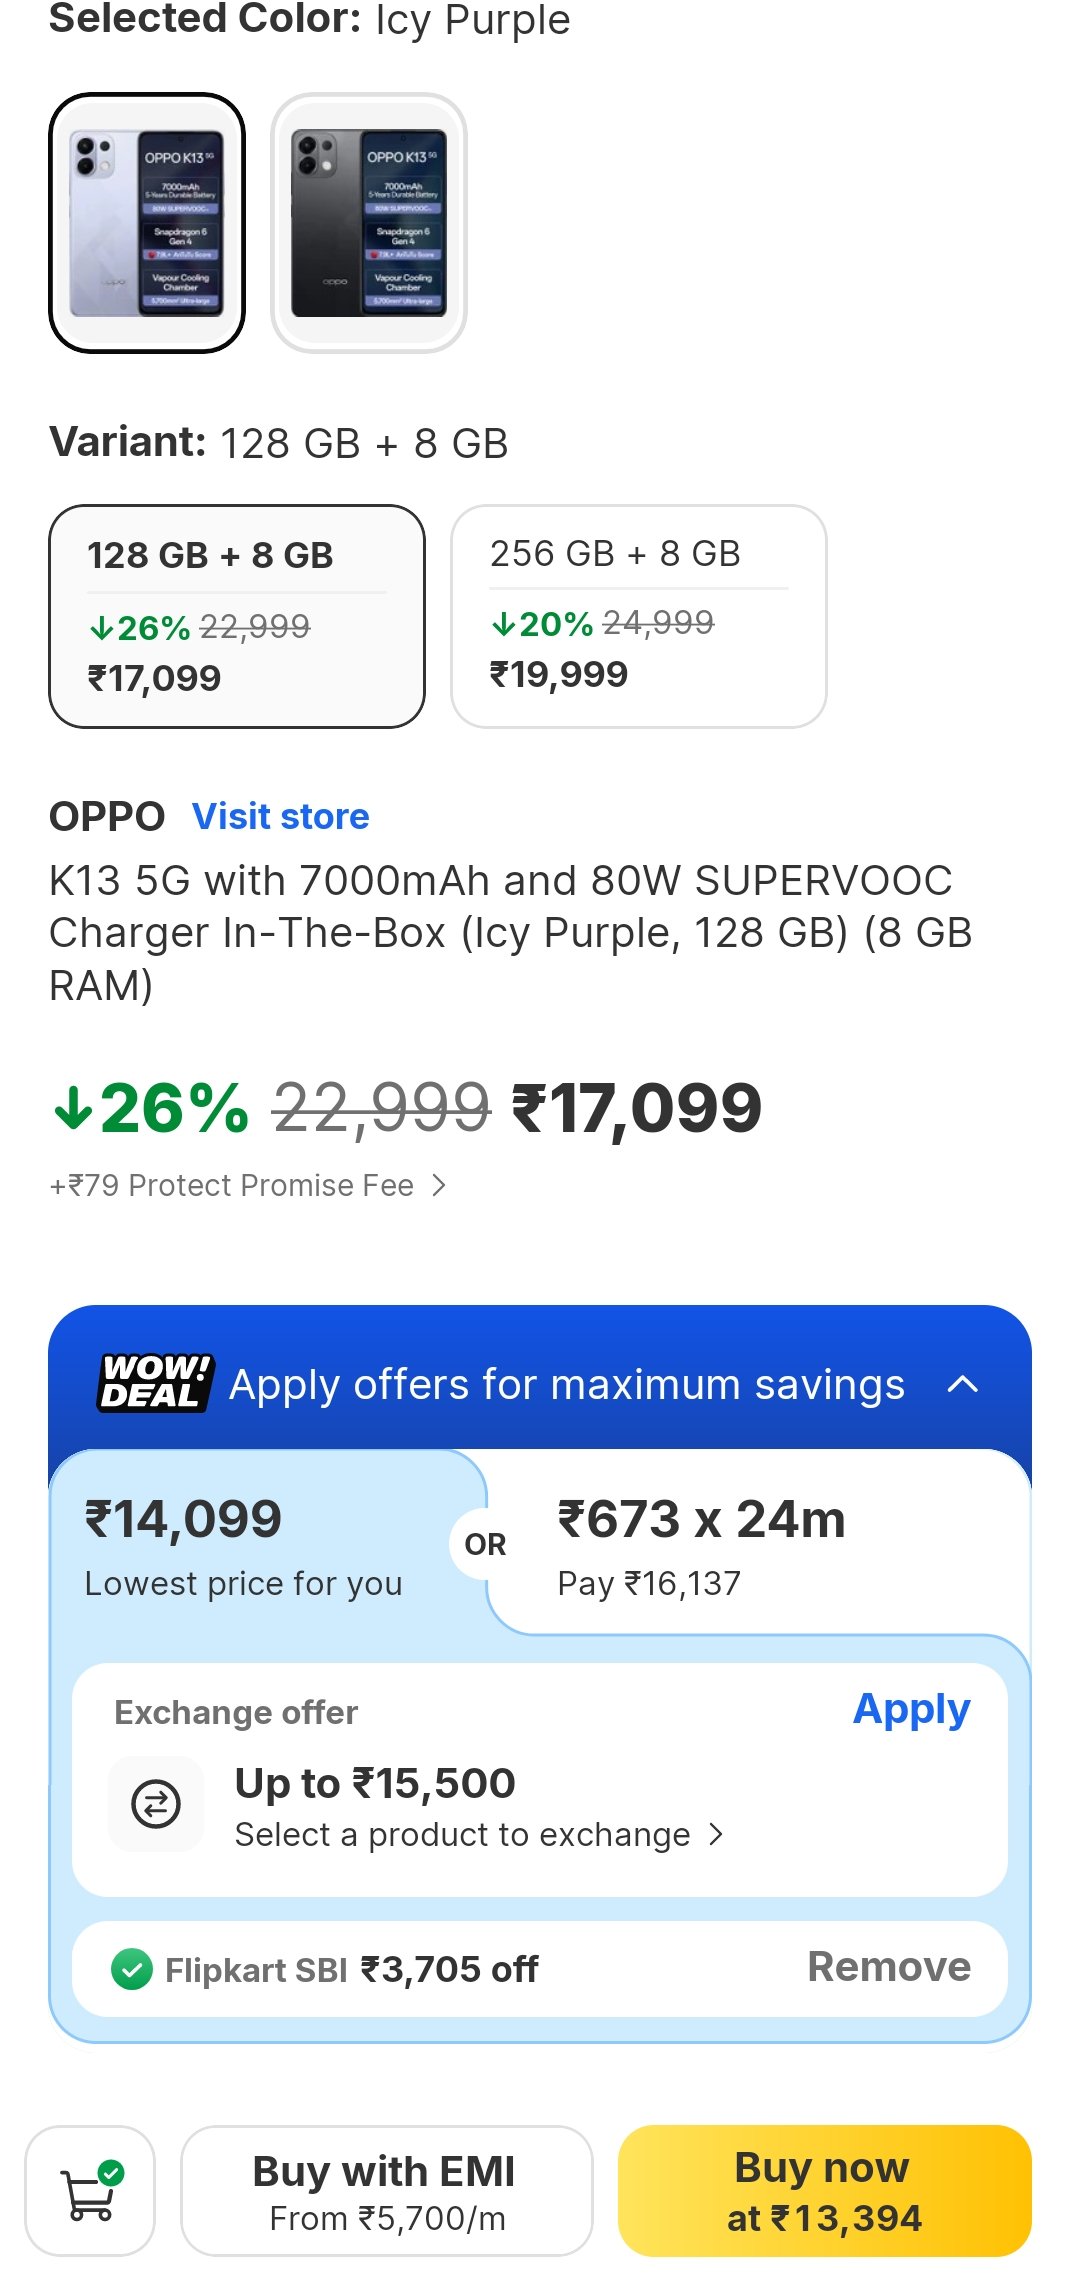Tap the exchange arrows icon
Image resolution: width=1080 pixels, height=2281 pixels.
[x=156, y=1803]
